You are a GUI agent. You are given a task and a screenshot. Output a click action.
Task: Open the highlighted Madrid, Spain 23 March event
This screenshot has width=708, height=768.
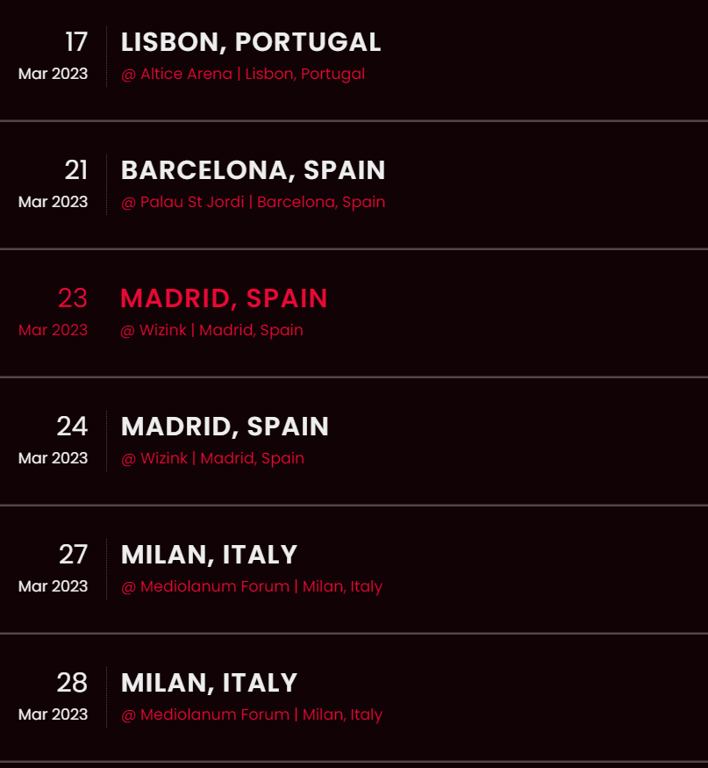(x=224, y=298)
